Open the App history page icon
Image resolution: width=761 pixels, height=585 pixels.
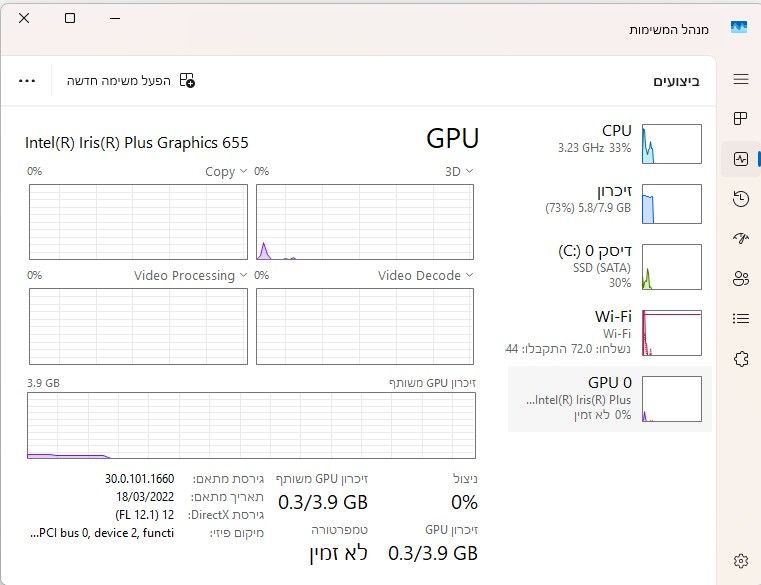click(741, 199)
